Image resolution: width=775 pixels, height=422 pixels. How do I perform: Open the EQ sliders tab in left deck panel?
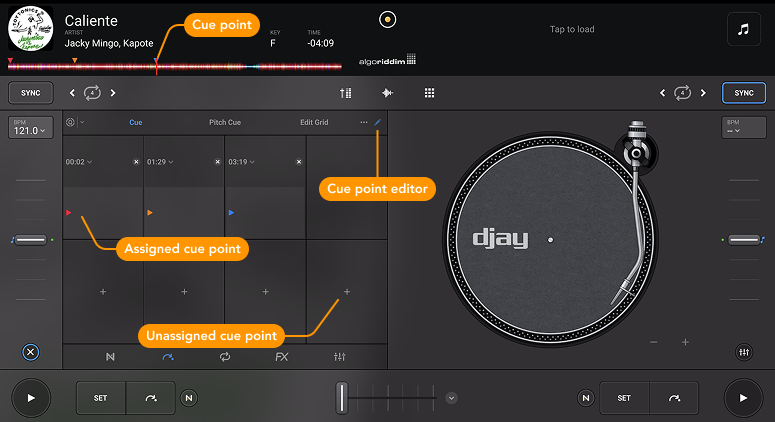point(340,357)
